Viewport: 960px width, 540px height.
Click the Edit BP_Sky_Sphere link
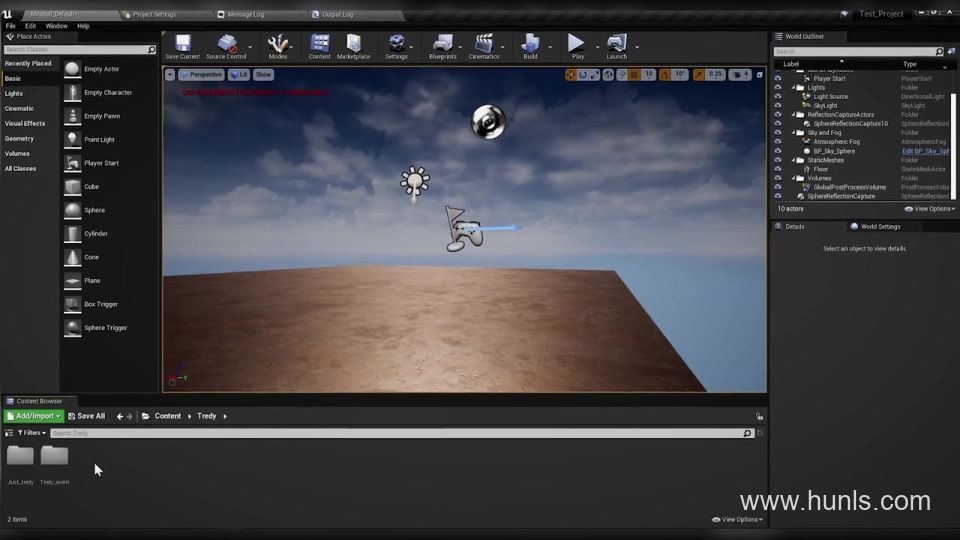tap(925, 151)
